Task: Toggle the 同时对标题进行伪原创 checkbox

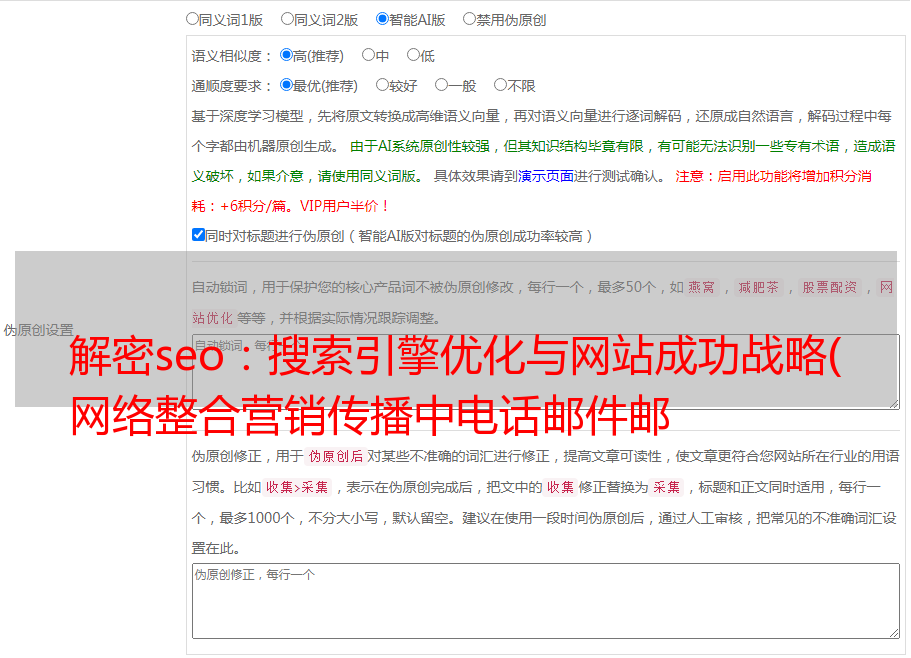Action: pos(198,235)
